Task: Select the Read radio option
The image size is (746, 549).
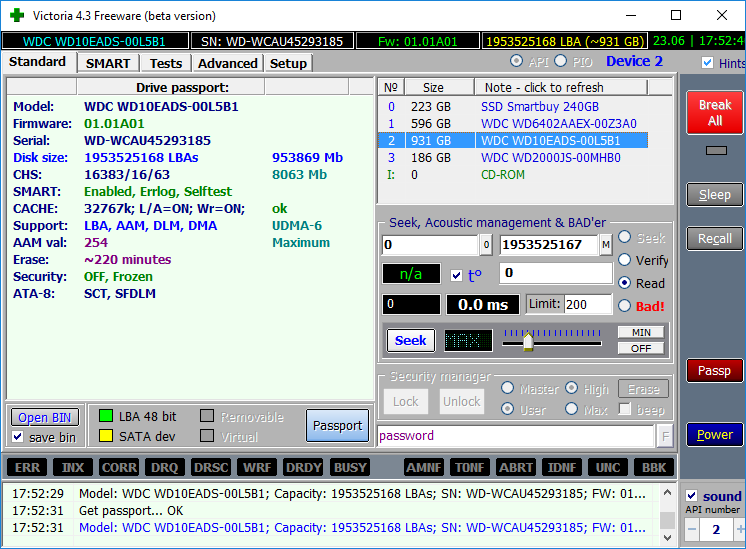Action: [625, 283]
